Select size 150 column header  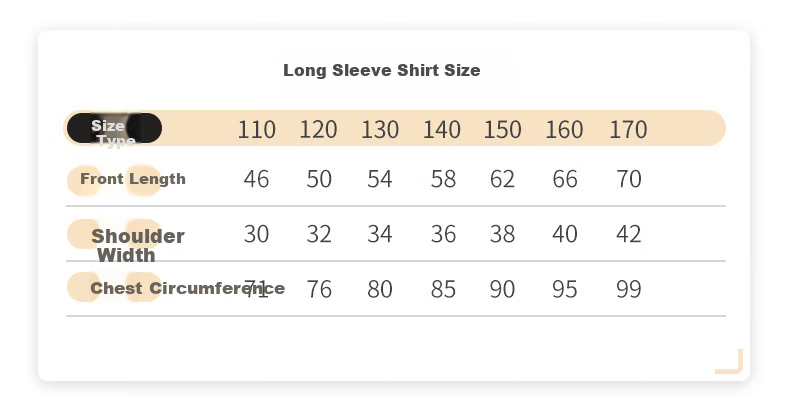tap(502, 129)
